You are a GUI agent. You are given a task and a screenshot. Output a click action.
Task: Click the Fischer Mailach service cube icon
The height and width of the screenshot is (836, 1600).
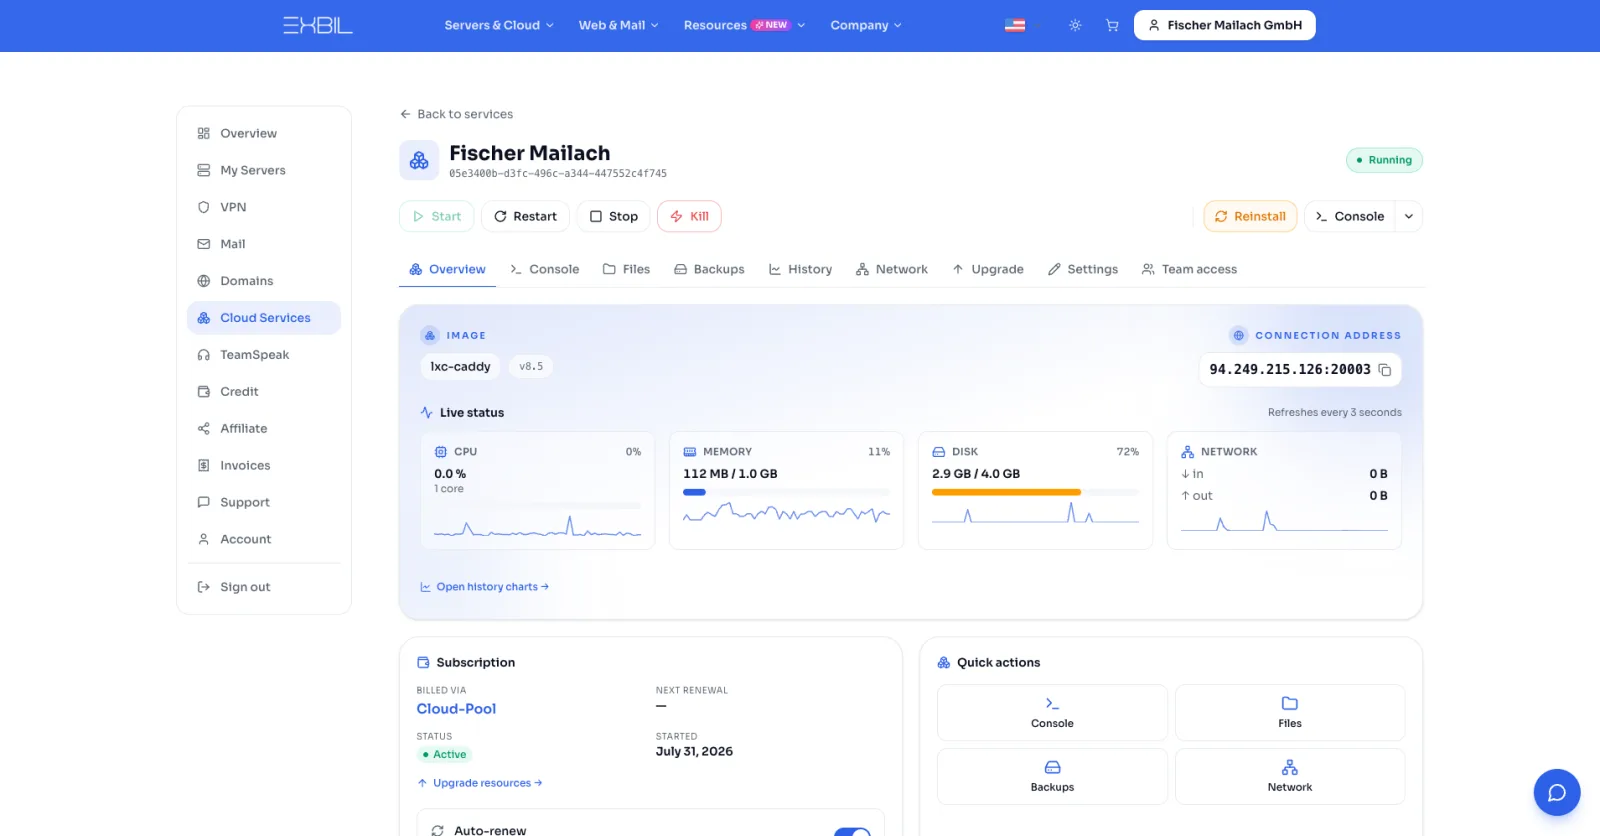pyautogui.click(x=419, y=160)
